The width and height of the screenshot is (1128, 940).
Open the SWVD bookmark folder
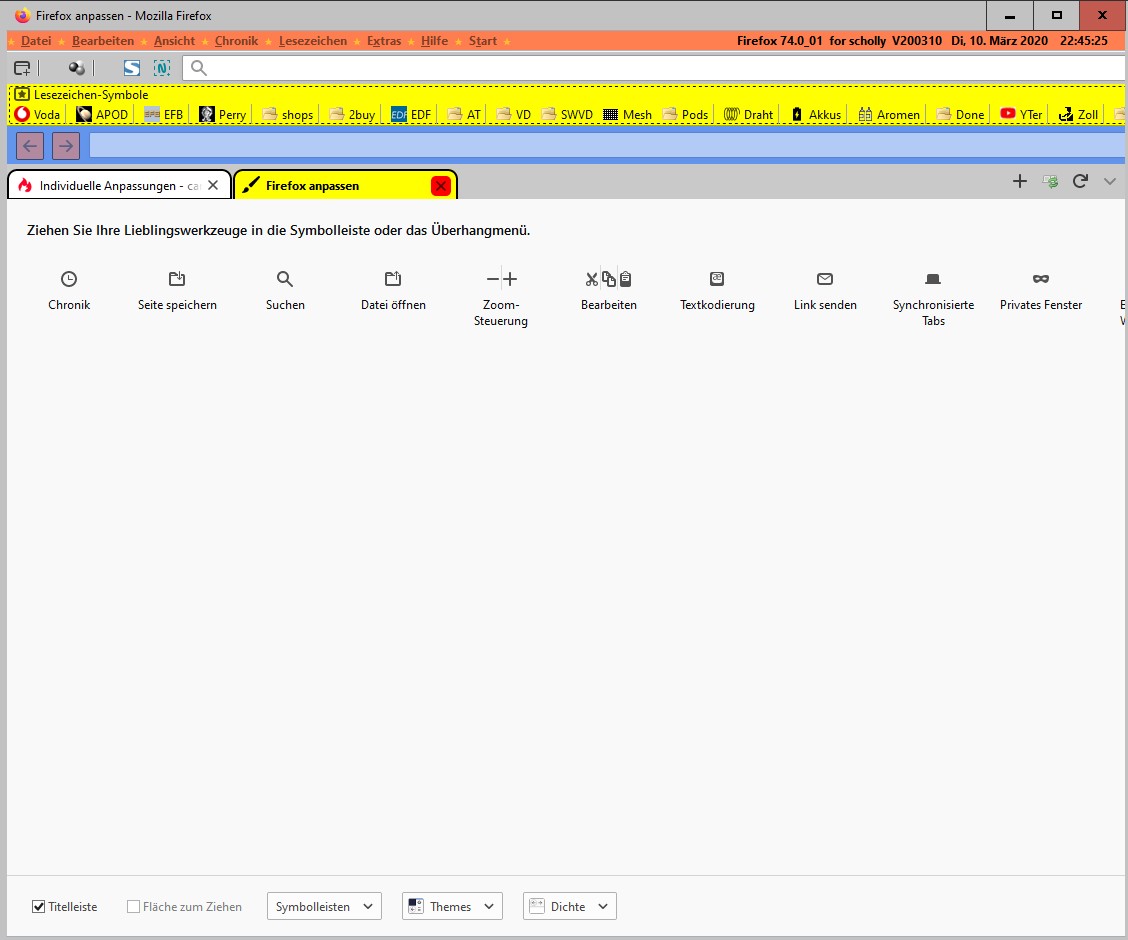coord(568,114)
